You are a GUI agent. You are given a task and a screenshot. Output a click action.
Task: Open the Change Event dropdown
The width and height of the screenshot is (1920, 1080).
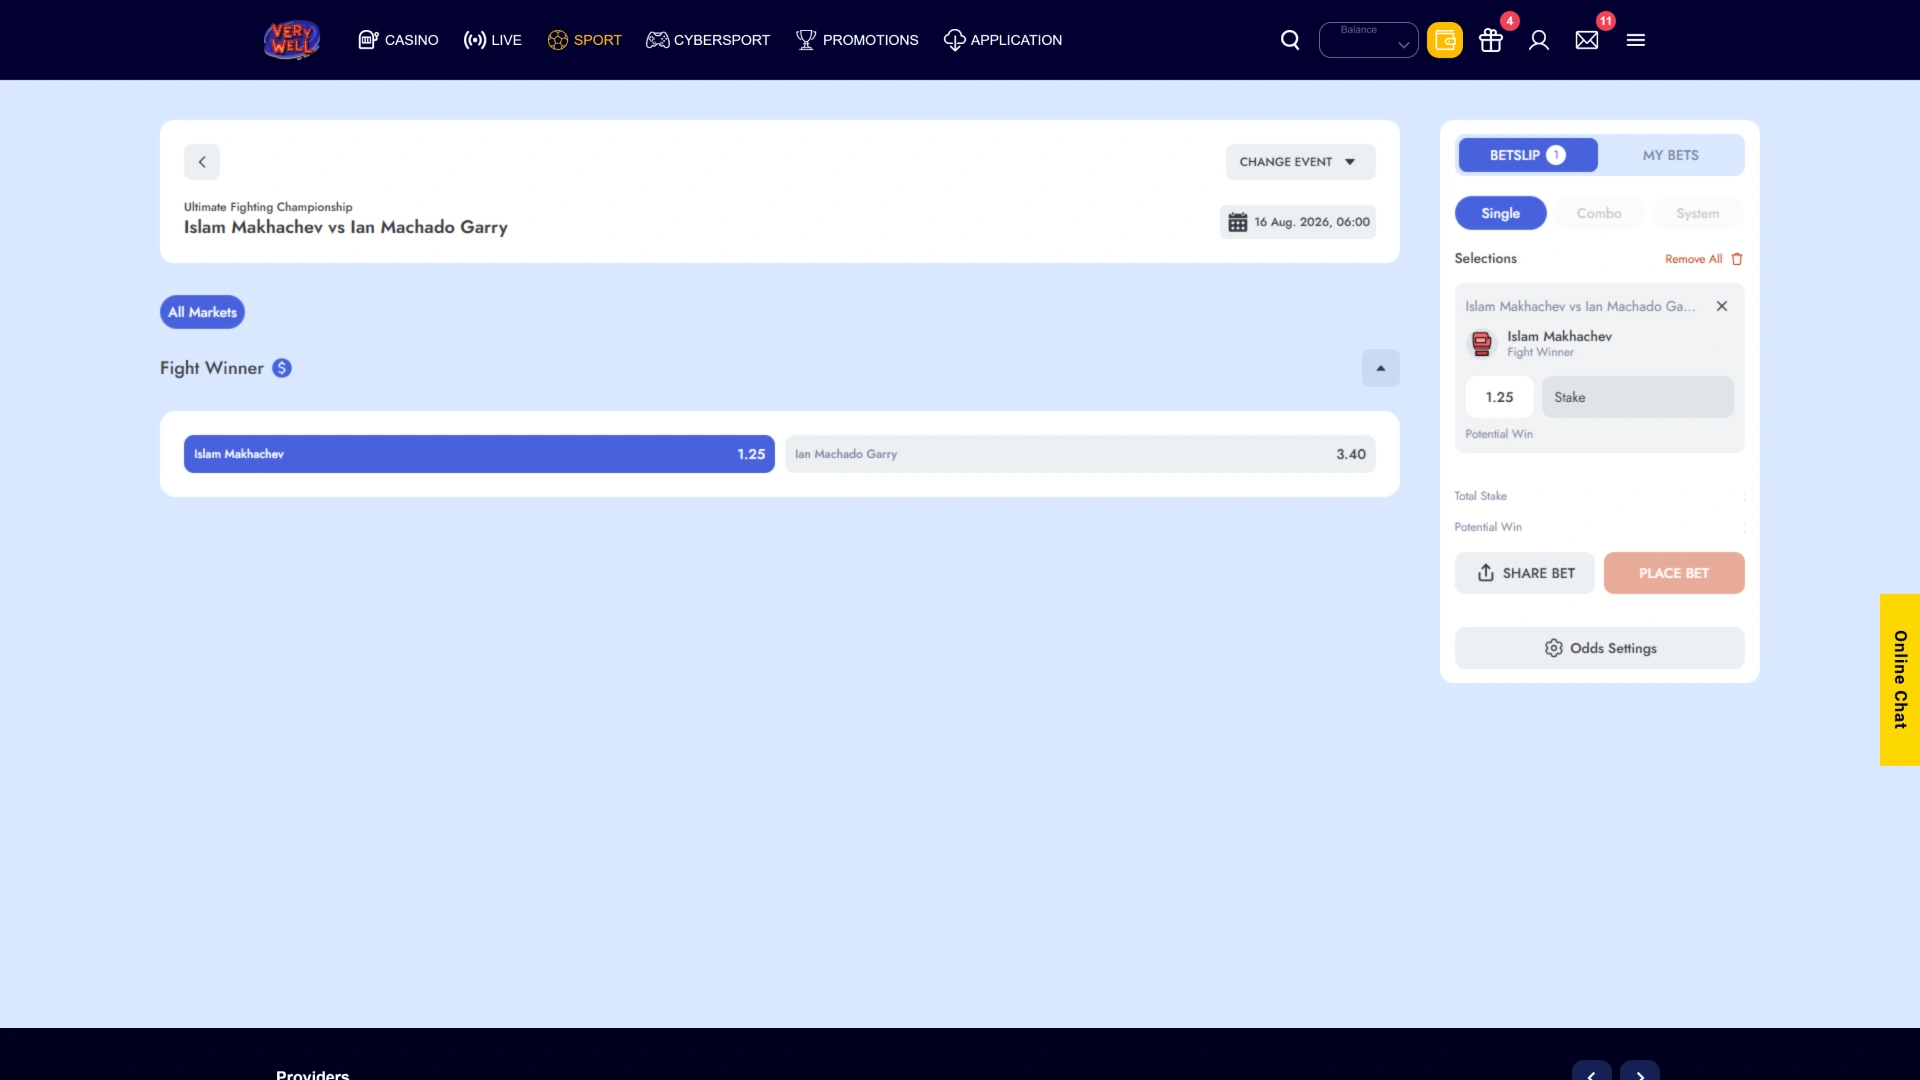(1300, 162)
